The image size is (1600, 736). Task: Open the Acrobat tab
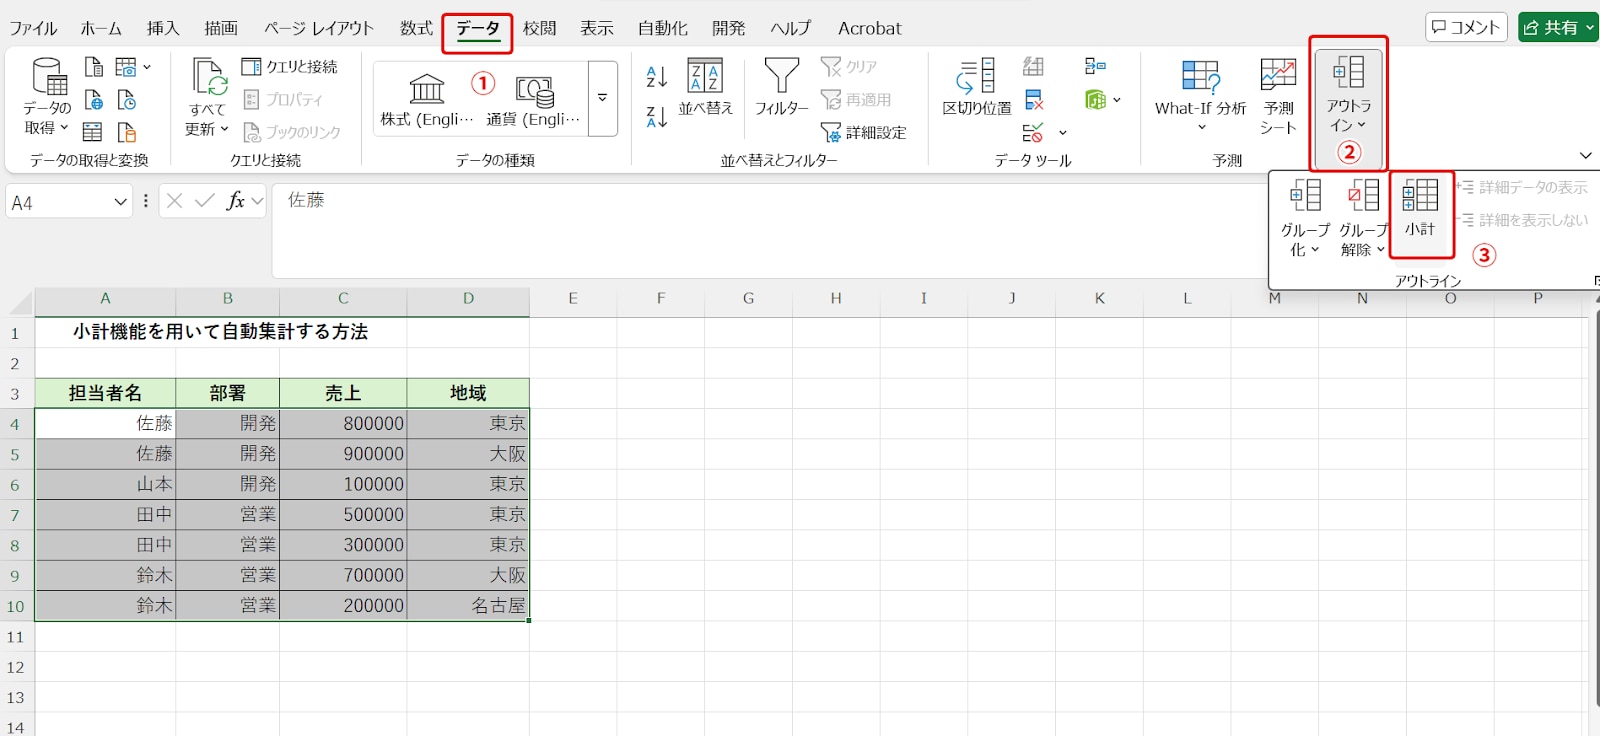coord(869,28)
